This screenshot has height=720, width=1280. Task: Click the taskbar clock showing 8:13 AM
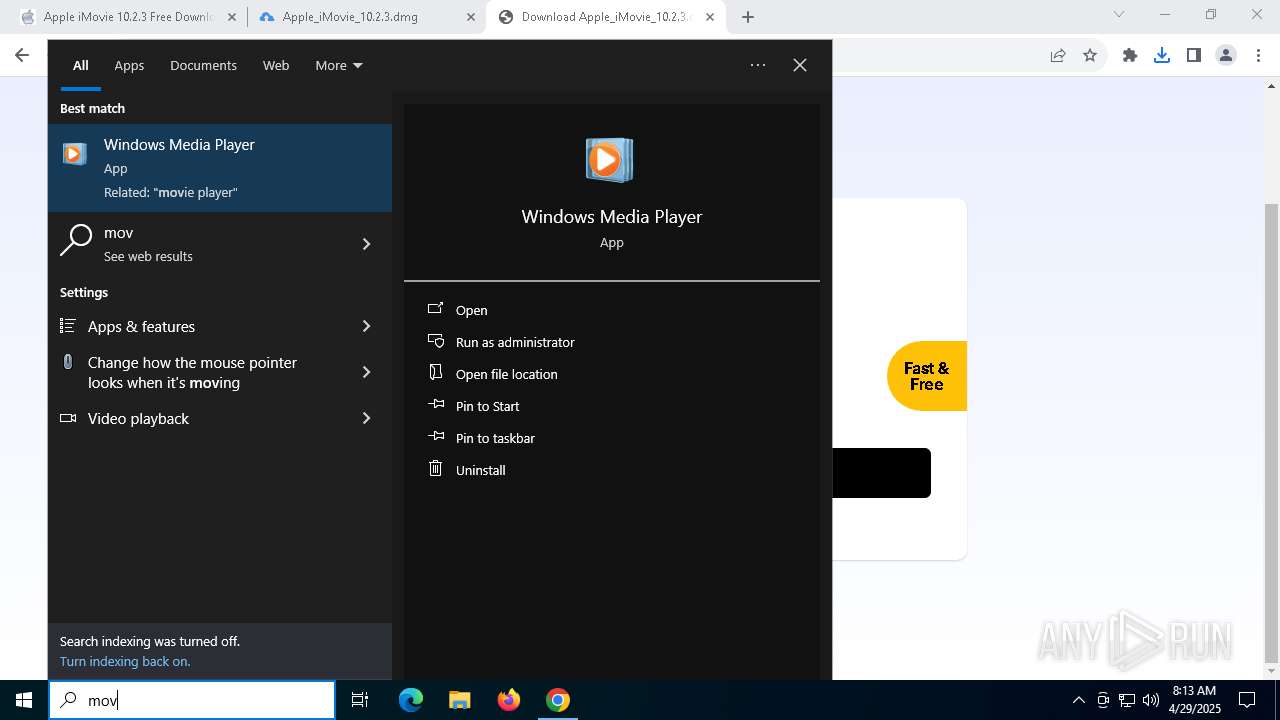tap(1194, 700)
